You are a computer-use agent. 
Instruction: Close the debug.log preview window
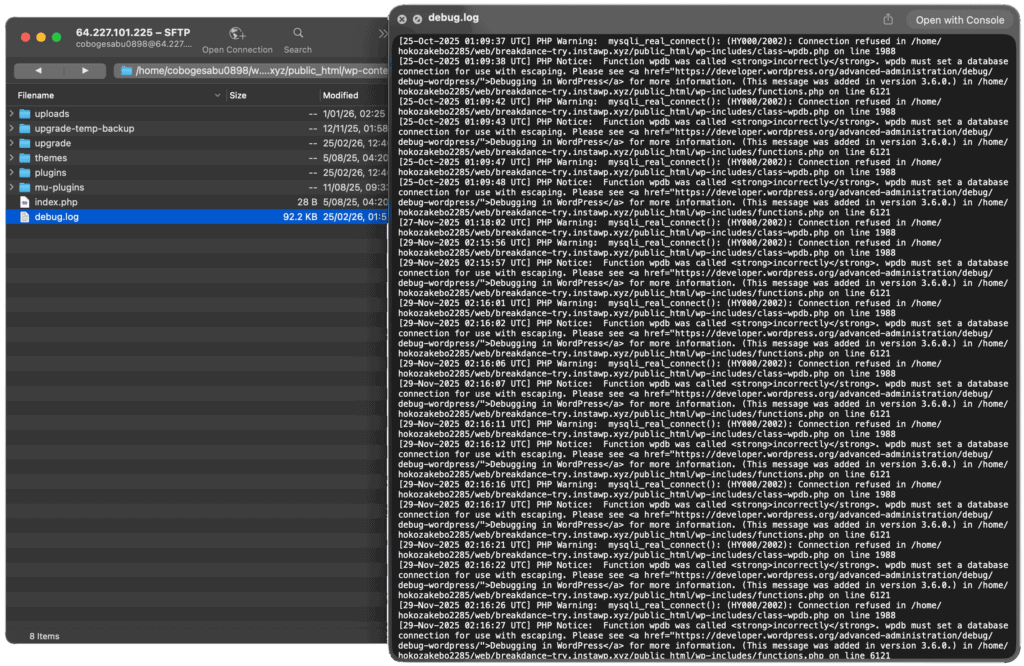[402, 19]
